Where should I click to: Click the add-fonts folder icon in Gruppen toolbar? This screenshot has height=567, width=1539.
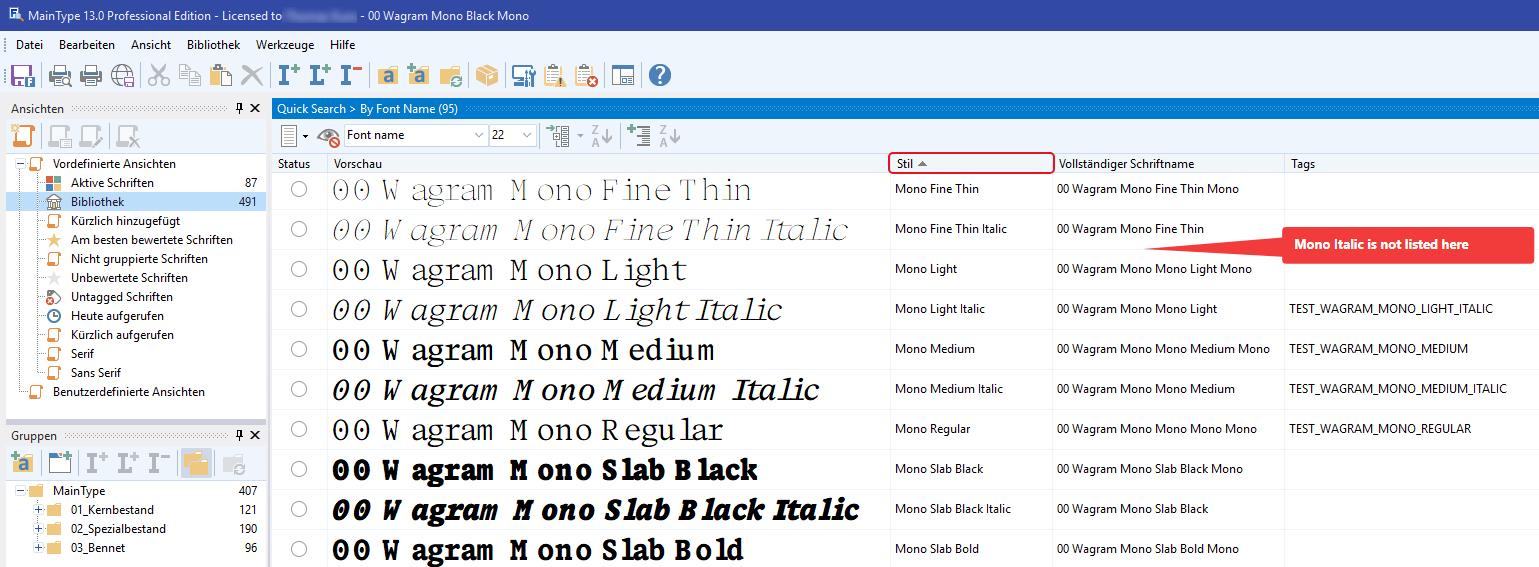click(x=22, y=463)
